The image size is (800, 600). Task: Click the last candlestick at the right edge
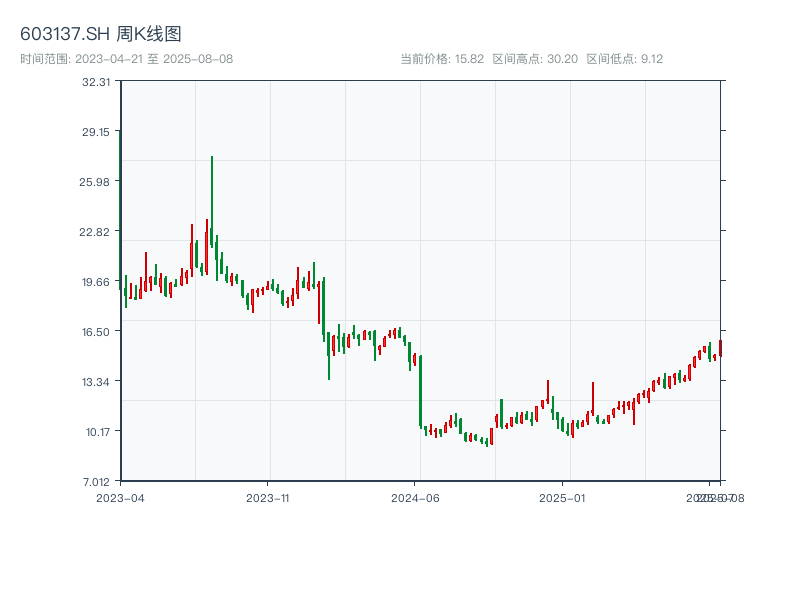pyautogui.click(x=720, y=347)
